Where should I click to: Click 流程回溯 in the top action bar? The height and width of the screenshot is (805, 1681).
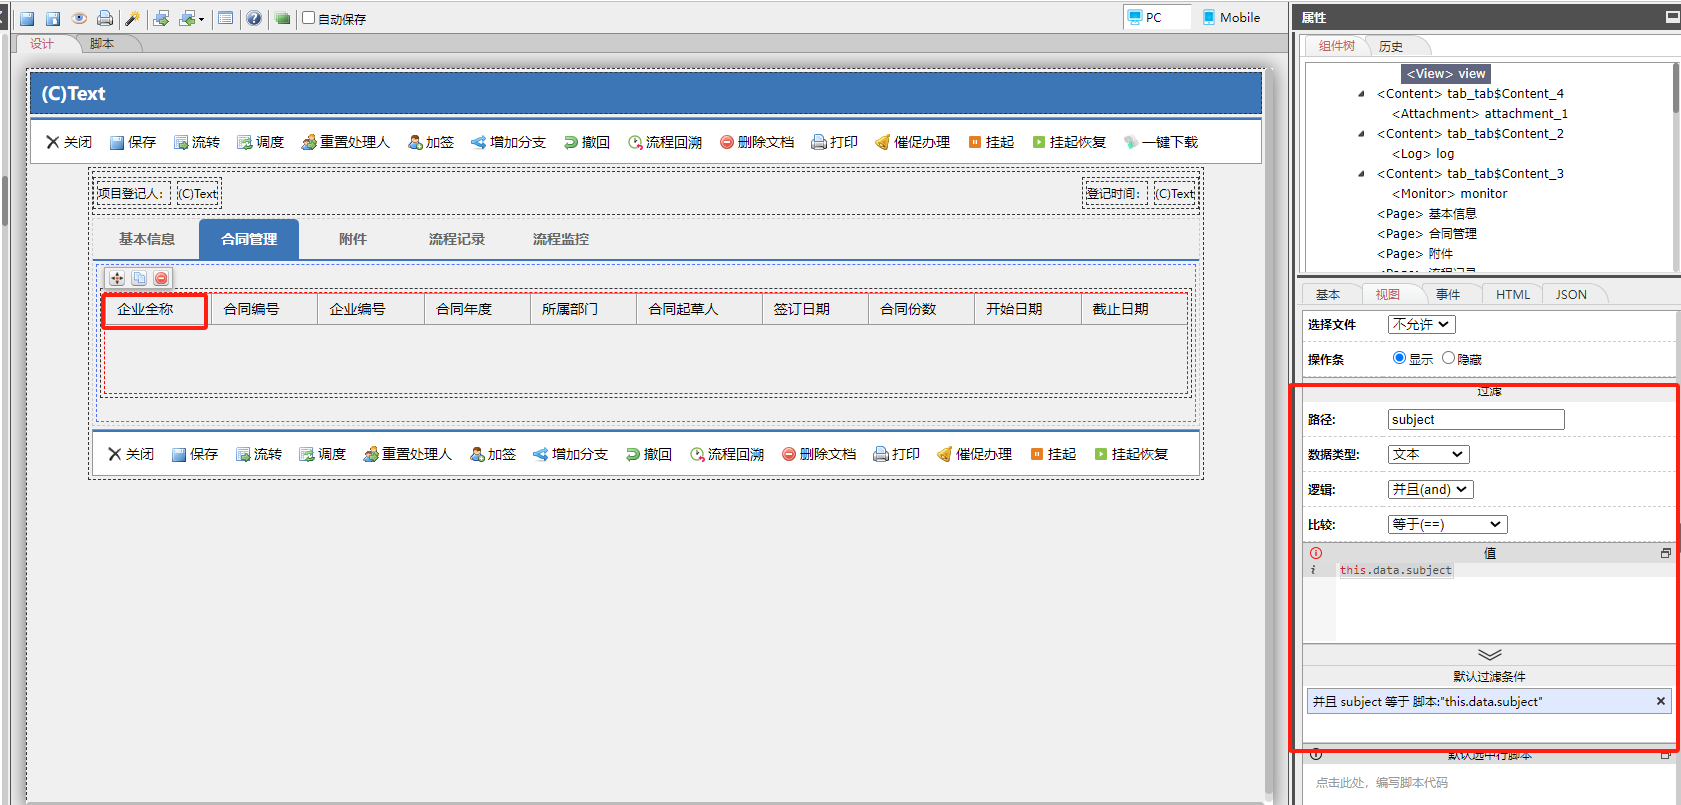(x=665, y=142)
